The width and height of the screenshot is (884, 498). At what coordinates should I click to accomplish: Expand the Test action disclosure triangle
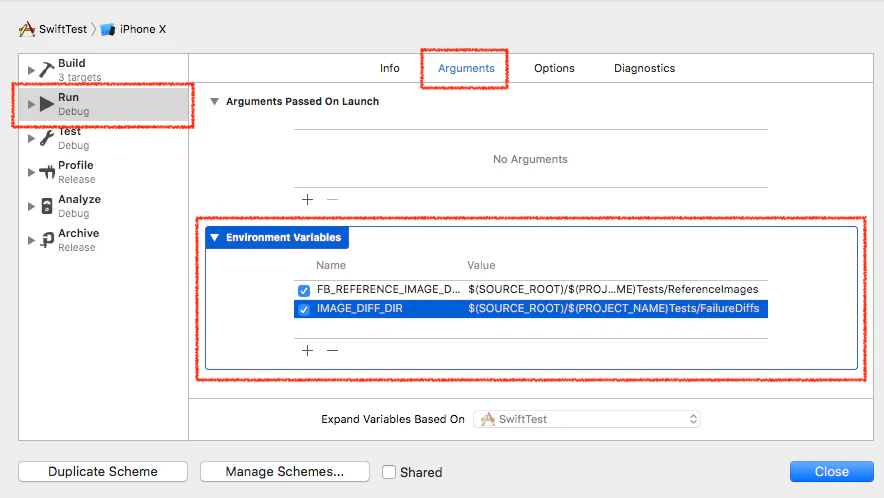(x=31, y=138)
